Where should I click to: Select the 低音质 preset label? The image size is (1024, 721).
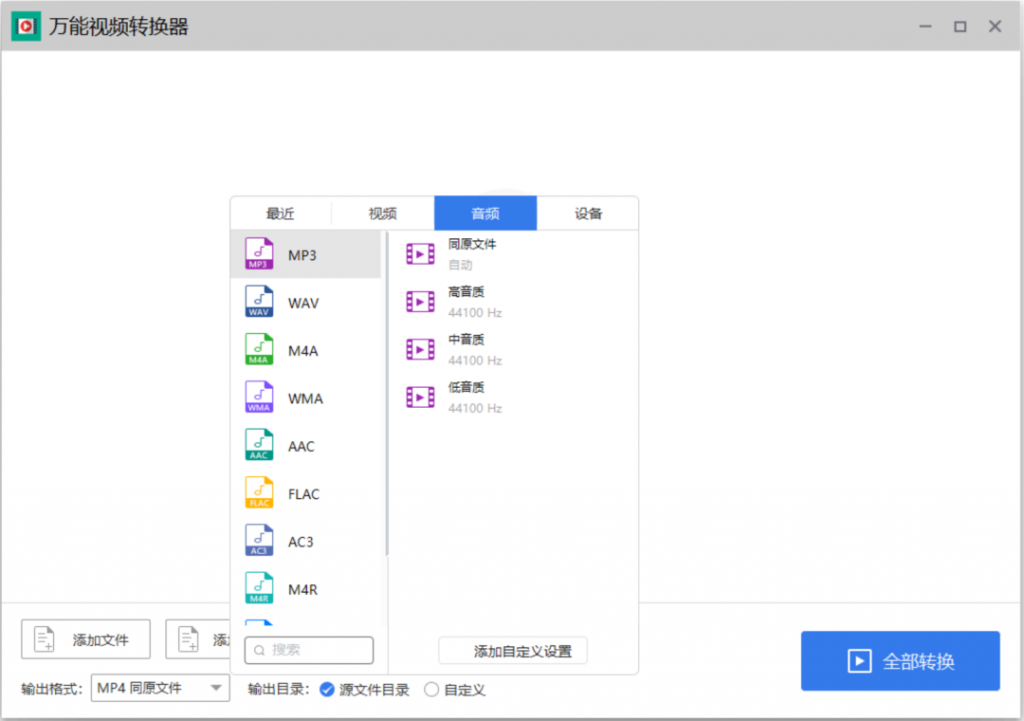click(466, 387)
